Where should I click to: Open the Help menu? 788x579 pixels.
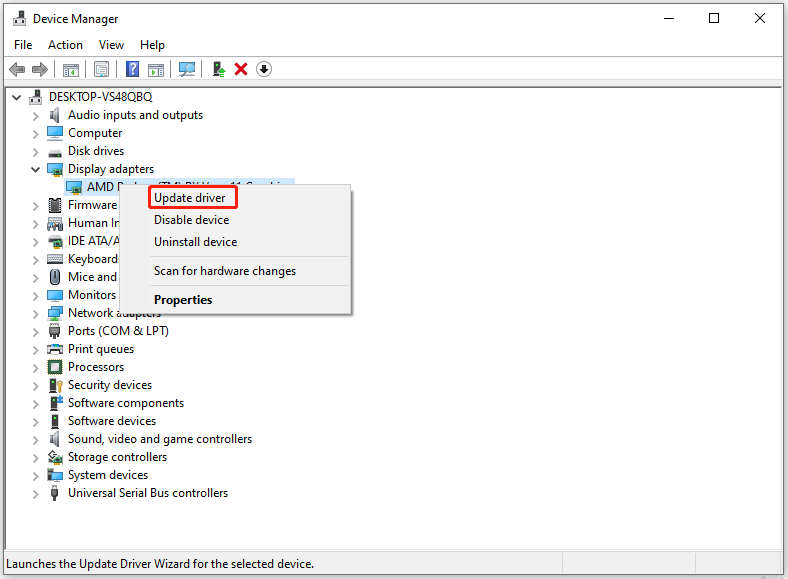pos(152,45)
